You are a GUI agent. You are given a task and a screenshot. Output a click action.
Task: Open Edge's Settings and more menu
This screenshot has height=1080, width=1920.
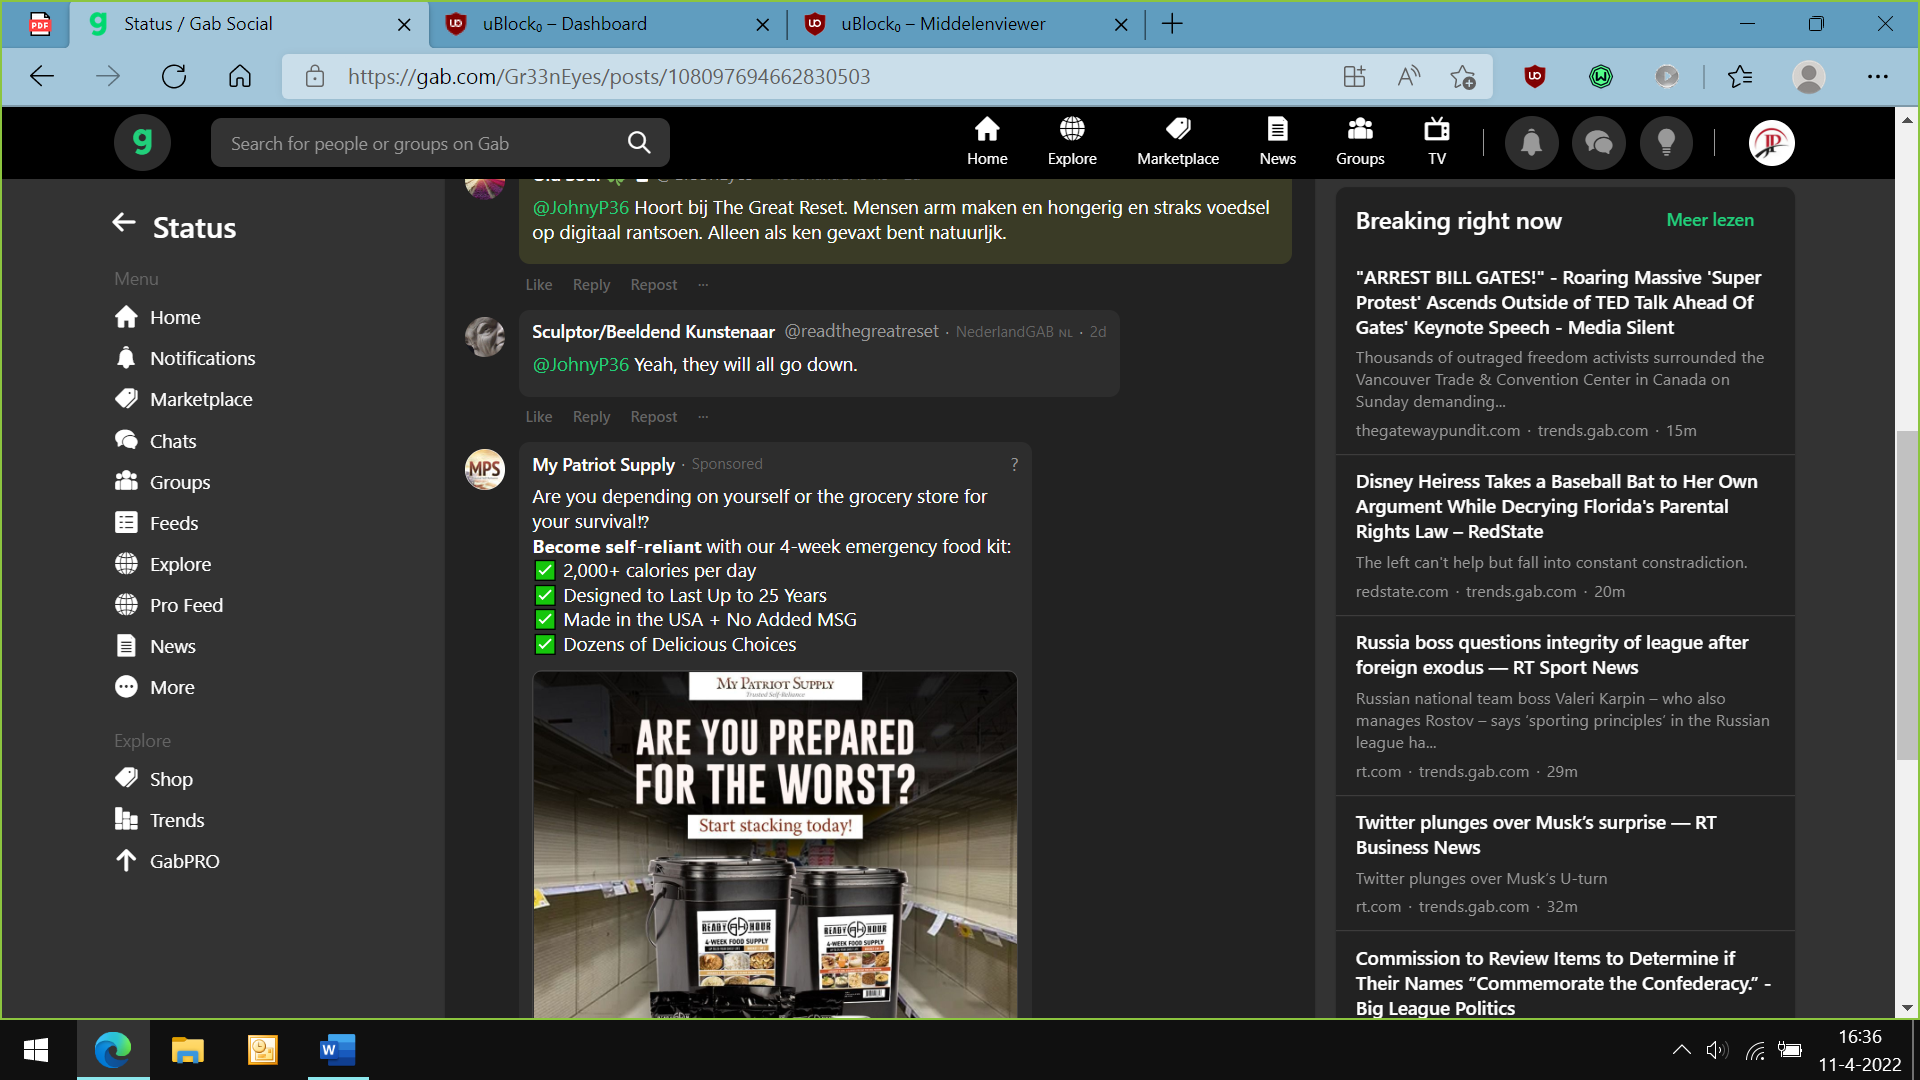[1876, 76]
